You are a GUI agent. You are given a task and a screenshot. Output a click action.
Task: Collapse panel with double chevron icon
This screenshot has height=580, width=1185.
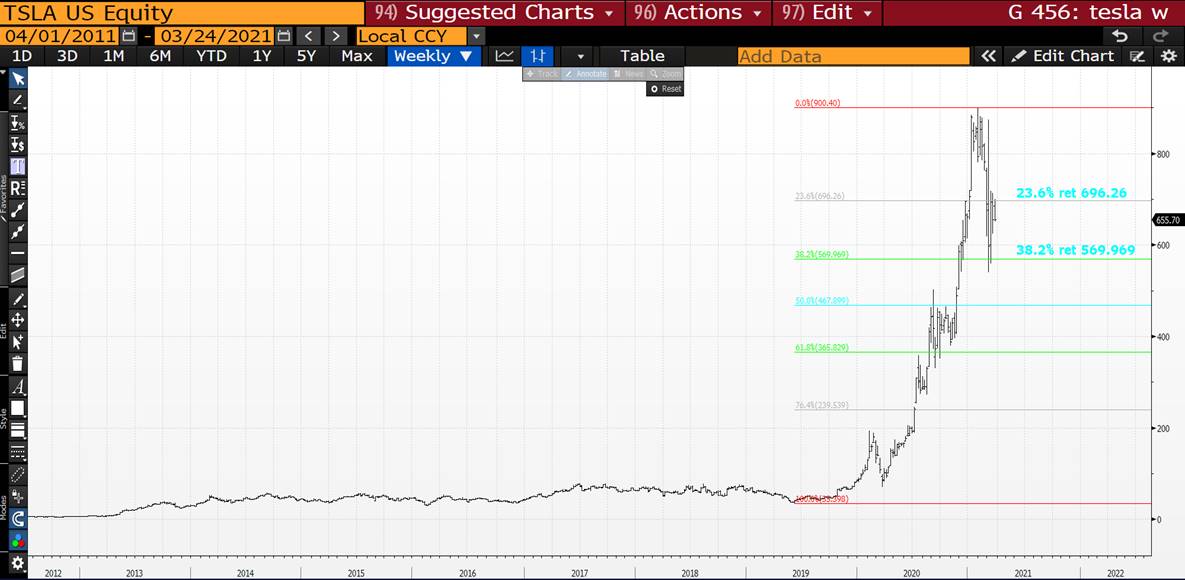click(988, 56)
